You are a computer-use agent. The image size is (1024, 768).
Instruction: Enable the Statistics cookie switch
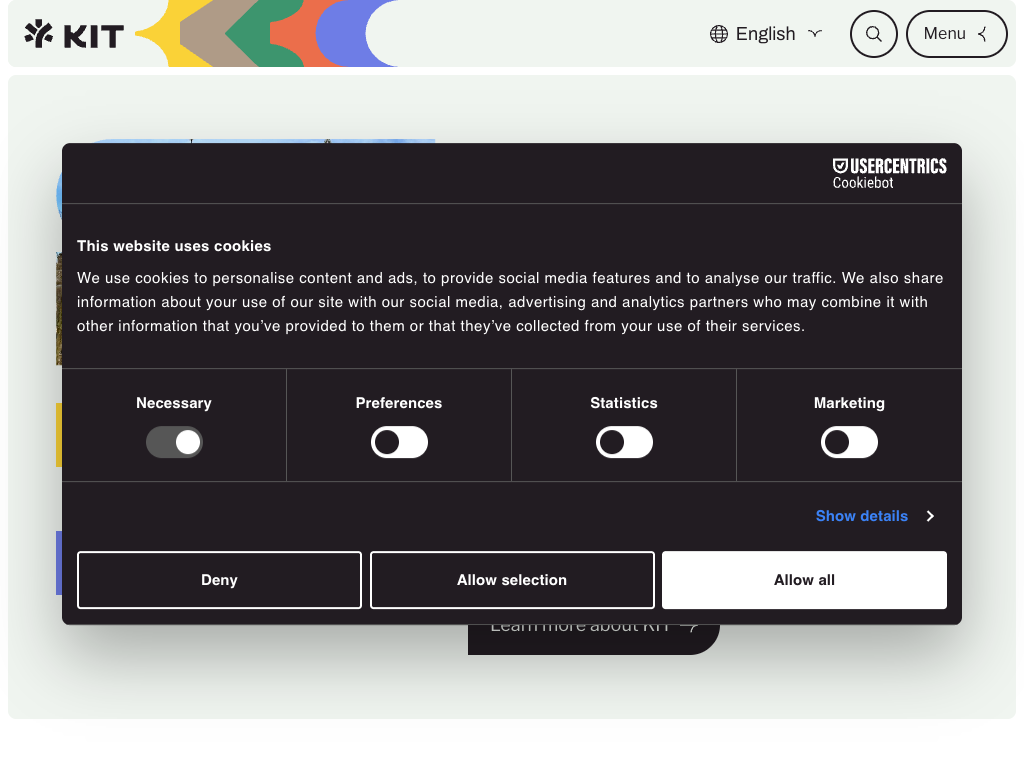[x=624, y=442]
